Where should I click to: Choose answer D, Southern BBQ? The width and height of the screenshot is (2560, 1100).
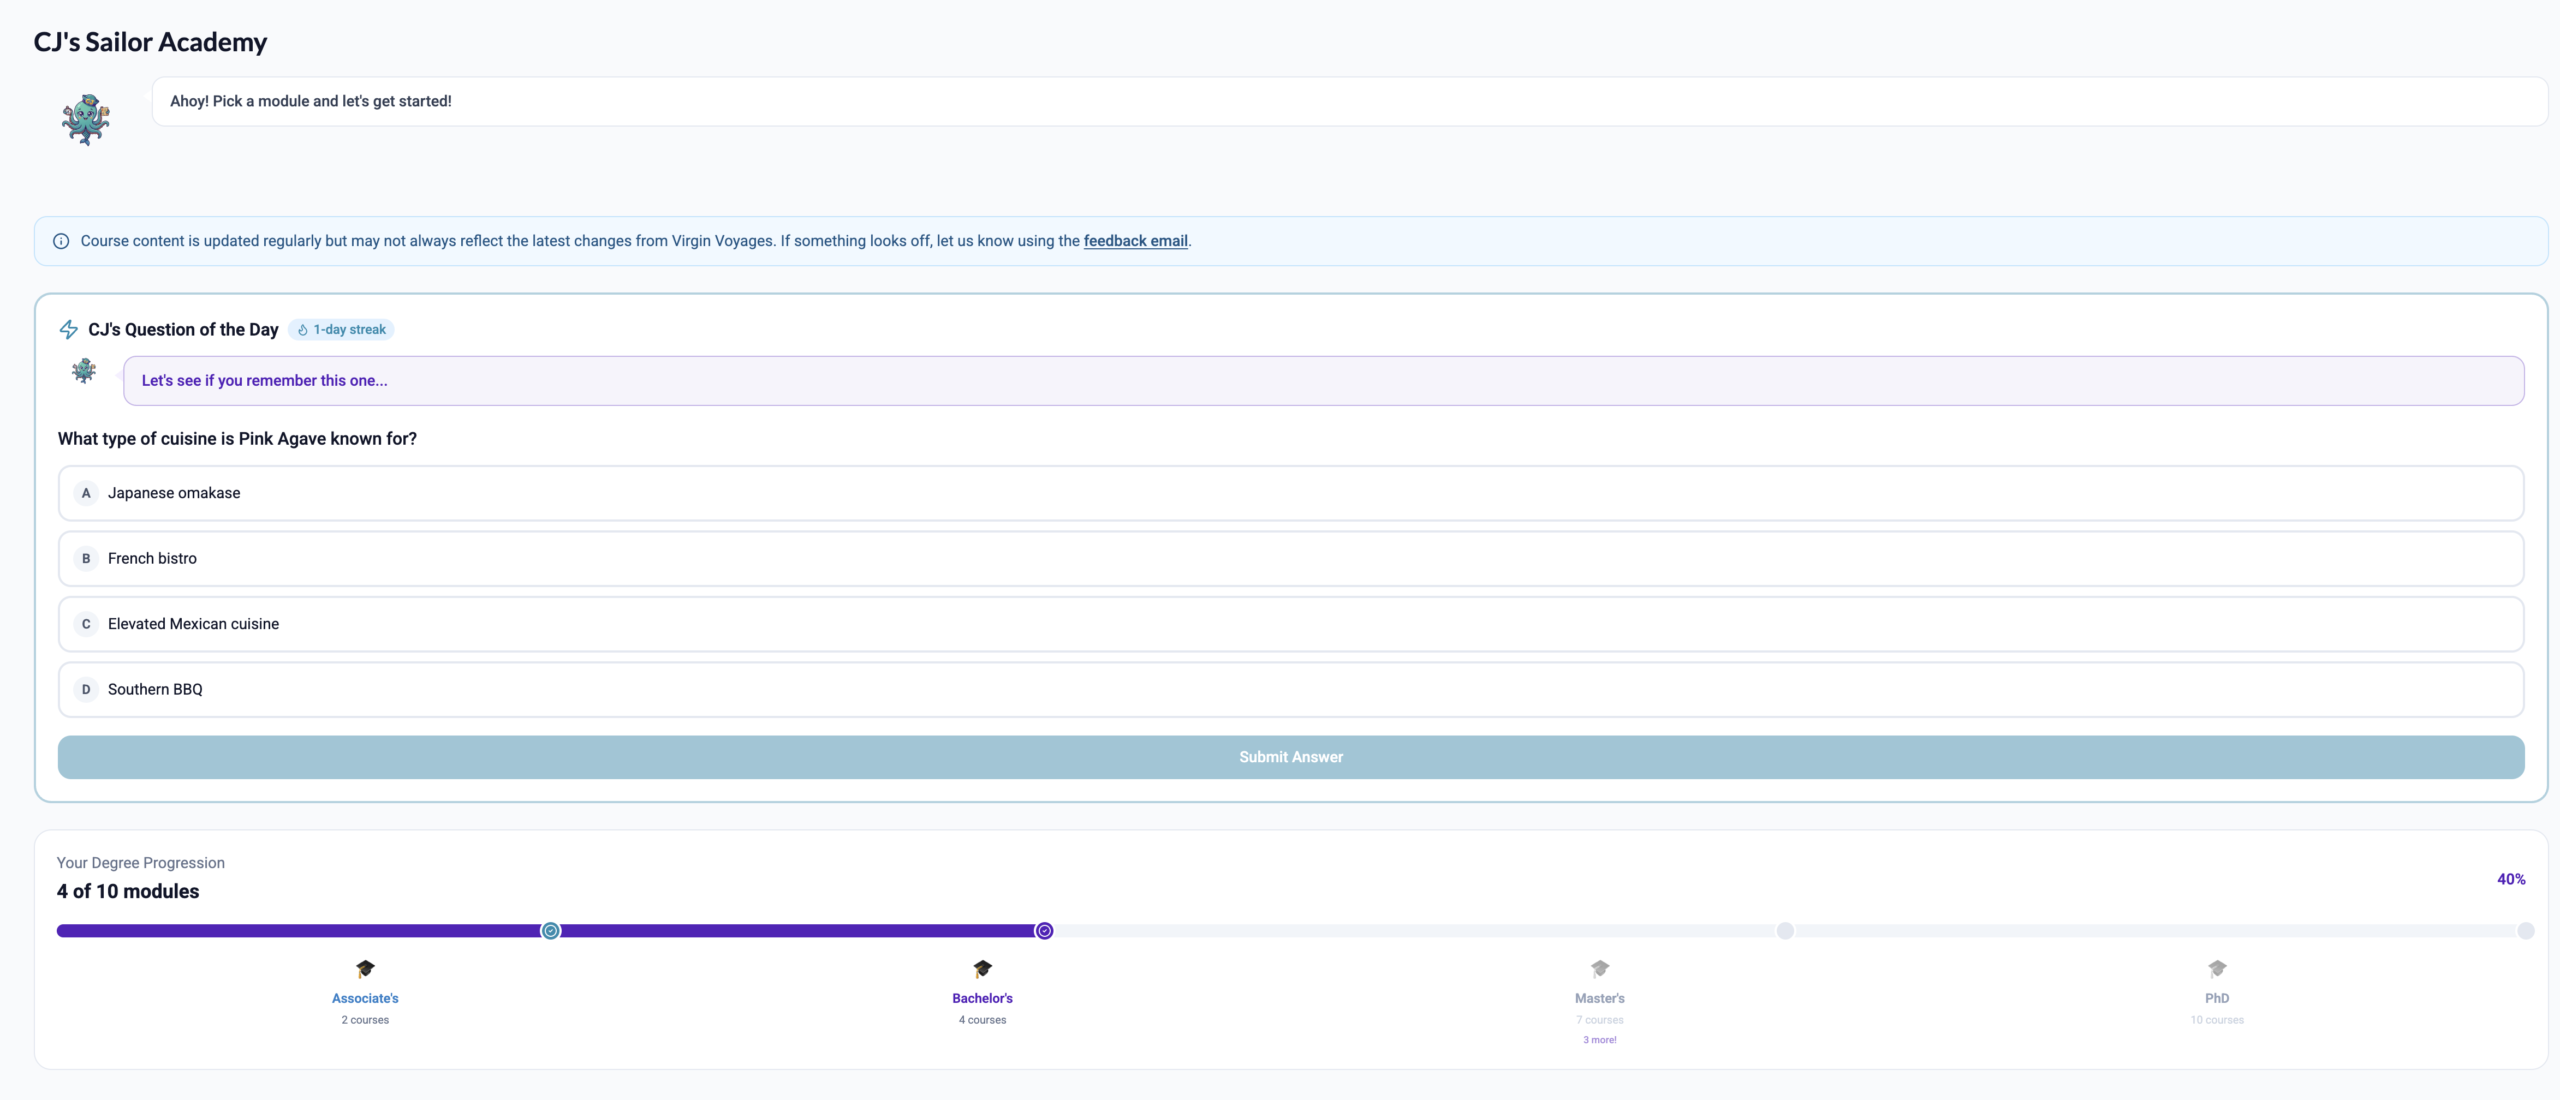click(x=1291, y=690)
